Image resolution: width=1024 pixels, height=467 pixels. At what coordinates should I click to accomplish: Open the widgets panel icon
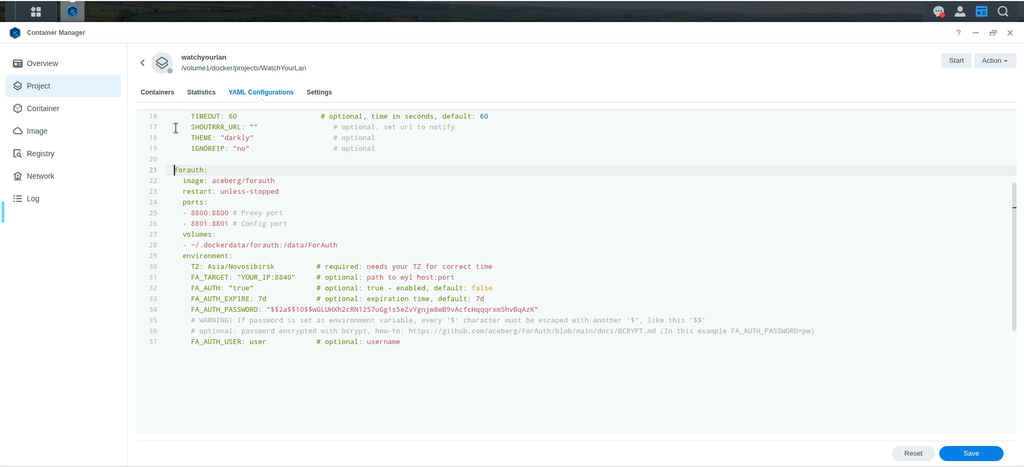(982, 11)
